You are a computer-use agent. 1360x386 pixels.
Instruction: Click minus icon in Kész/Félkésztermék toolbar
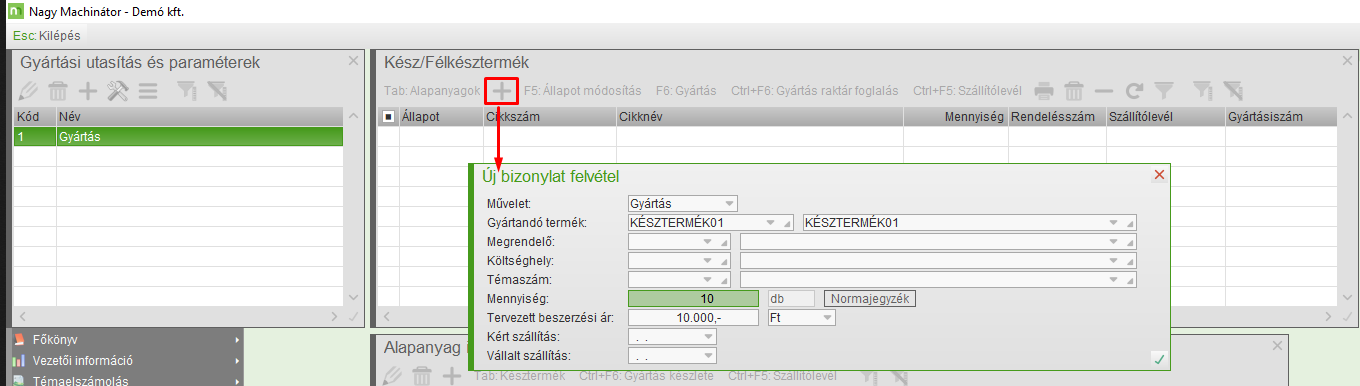click(x=1104, y=91)
